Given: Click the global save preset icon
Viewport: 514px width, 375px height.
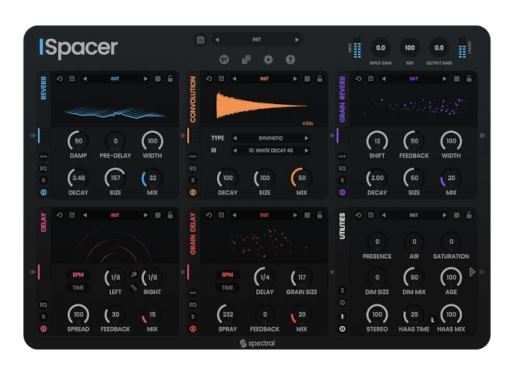Looking at the screenshot, I should [201, 40].
